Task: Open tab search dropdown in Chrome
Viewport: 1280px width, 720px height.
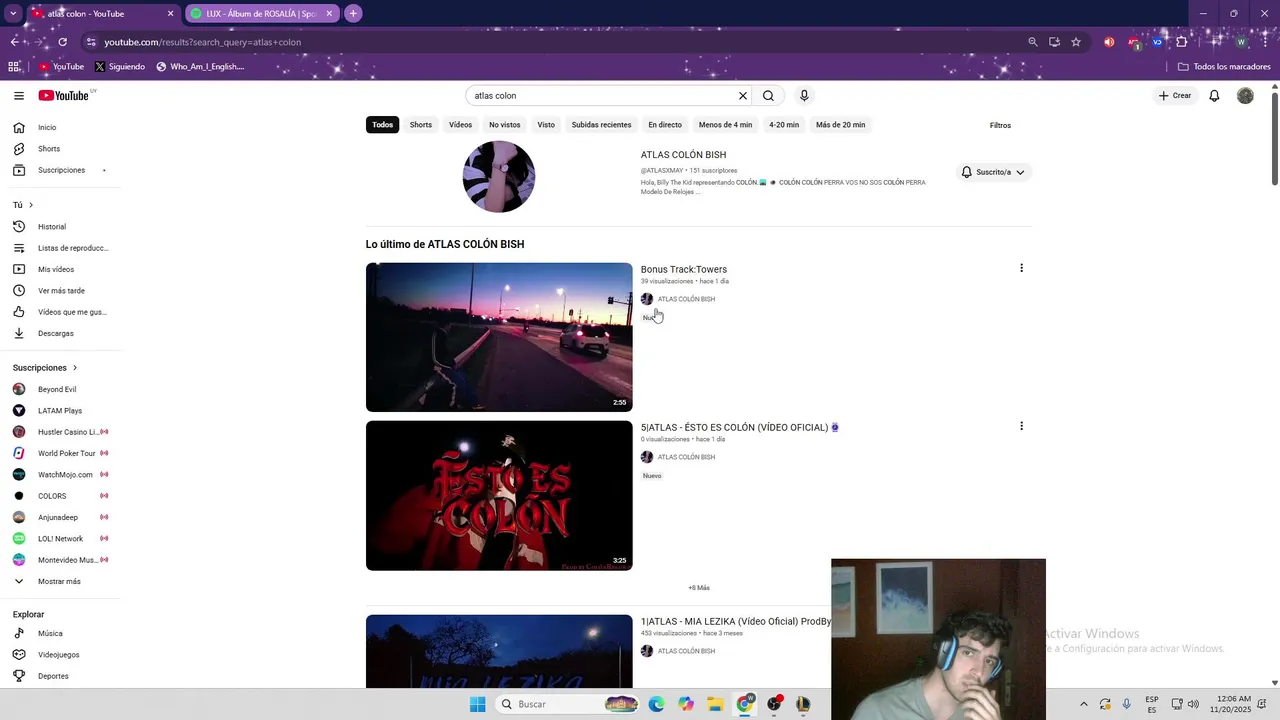Action: click(x=13, y=14)
